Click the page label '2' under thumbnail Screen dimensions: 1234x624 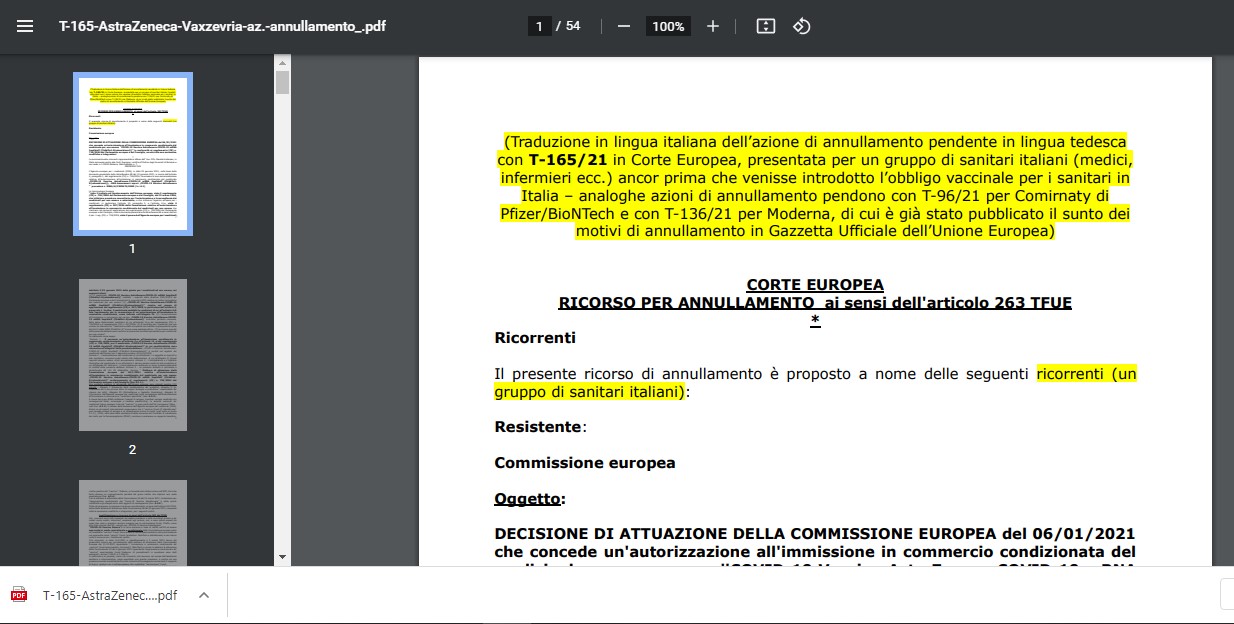pos(132,450)
